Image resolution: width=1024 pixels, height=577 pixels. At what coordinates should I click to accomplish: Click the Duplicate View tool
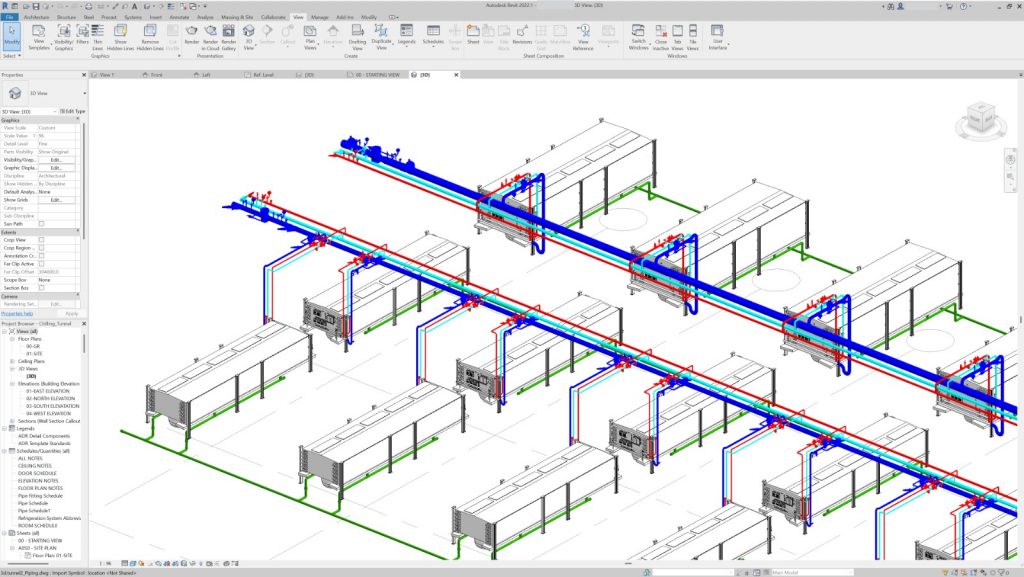click(x=381, y=37)
